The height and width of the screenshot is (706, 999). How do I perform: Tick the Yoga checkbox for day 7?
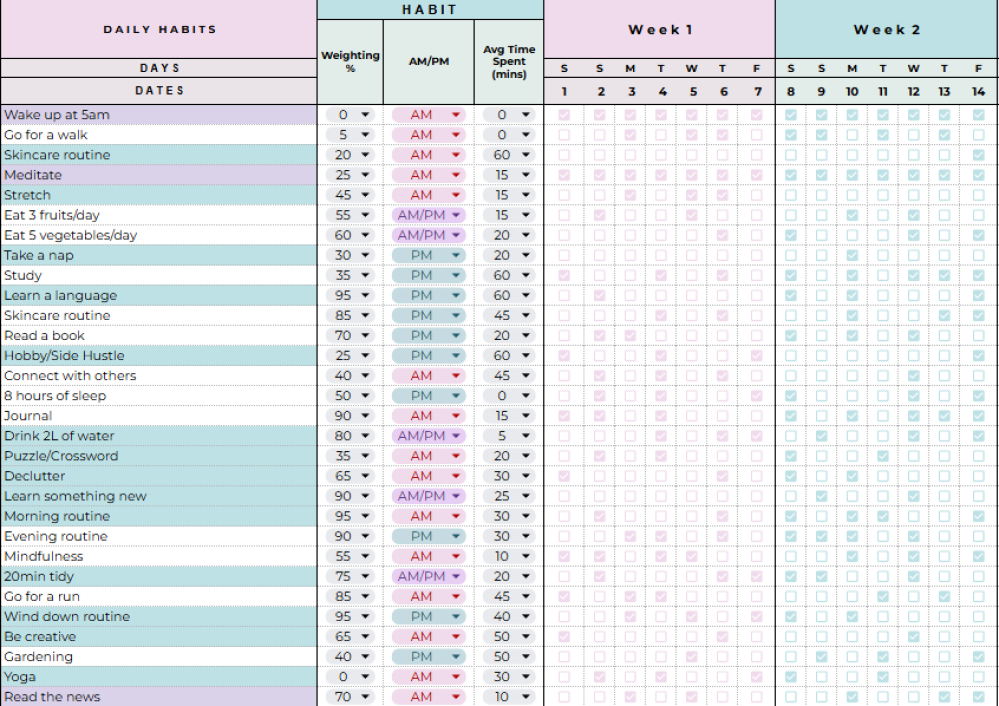pos(756,677)
